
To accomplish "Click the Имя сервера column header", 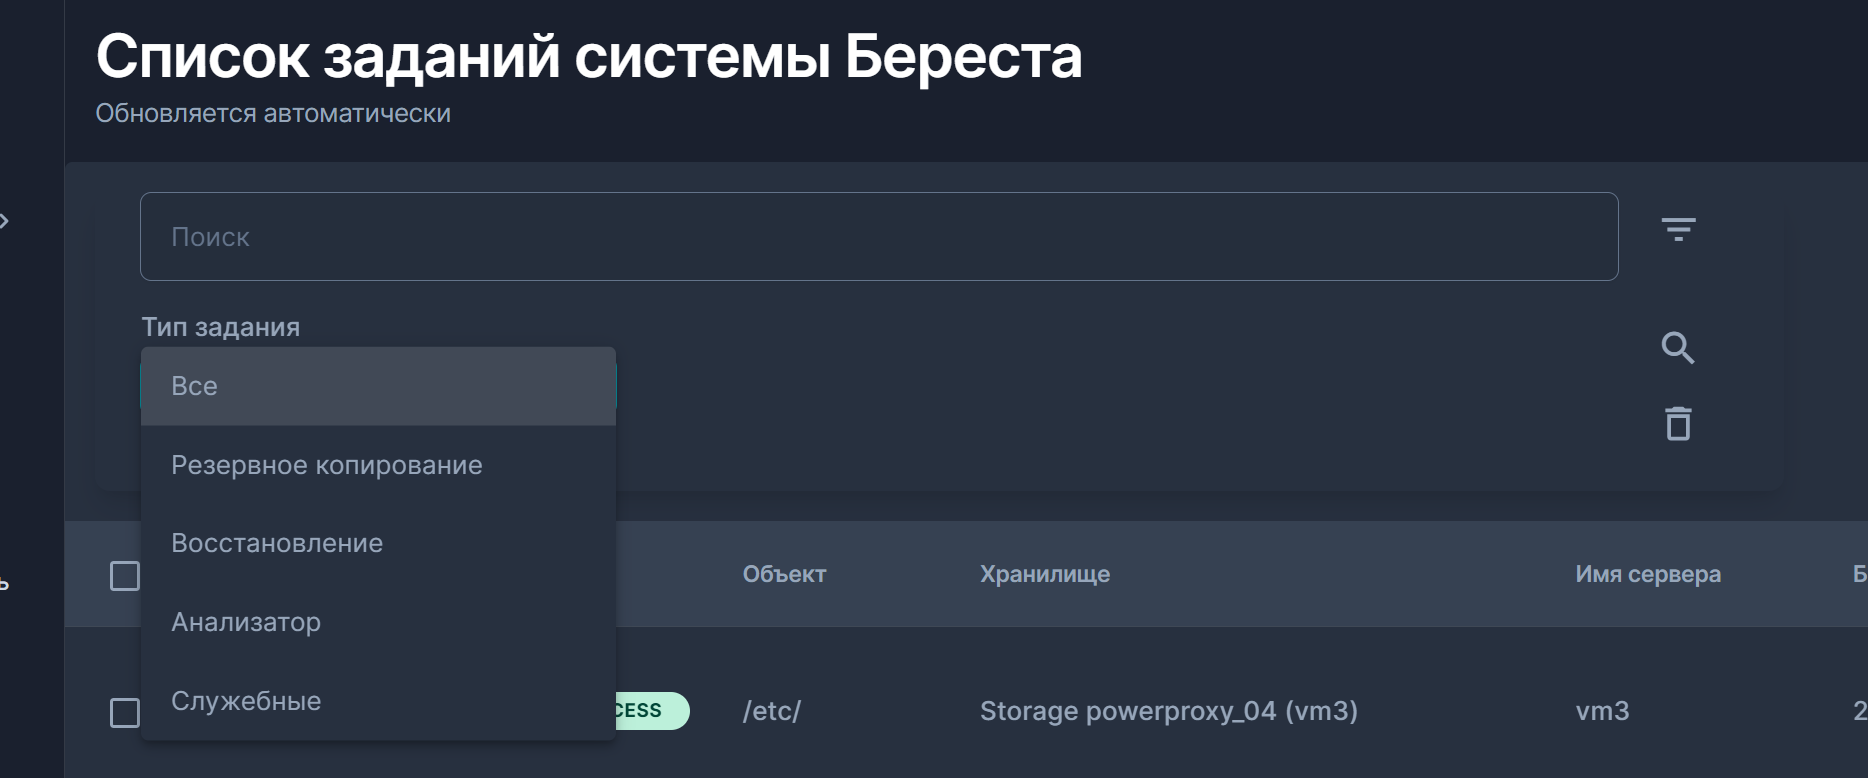I will tap(1649, 574).
